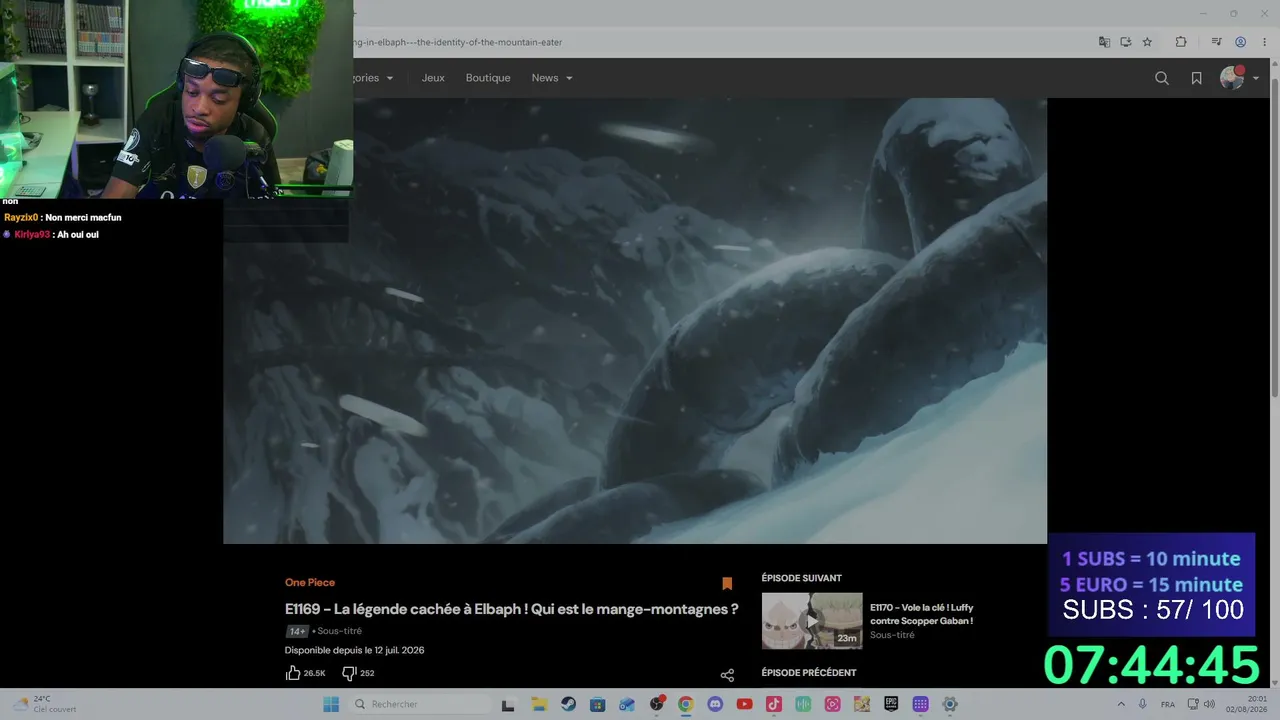Click the E1169 episode title text

[512, 609]
